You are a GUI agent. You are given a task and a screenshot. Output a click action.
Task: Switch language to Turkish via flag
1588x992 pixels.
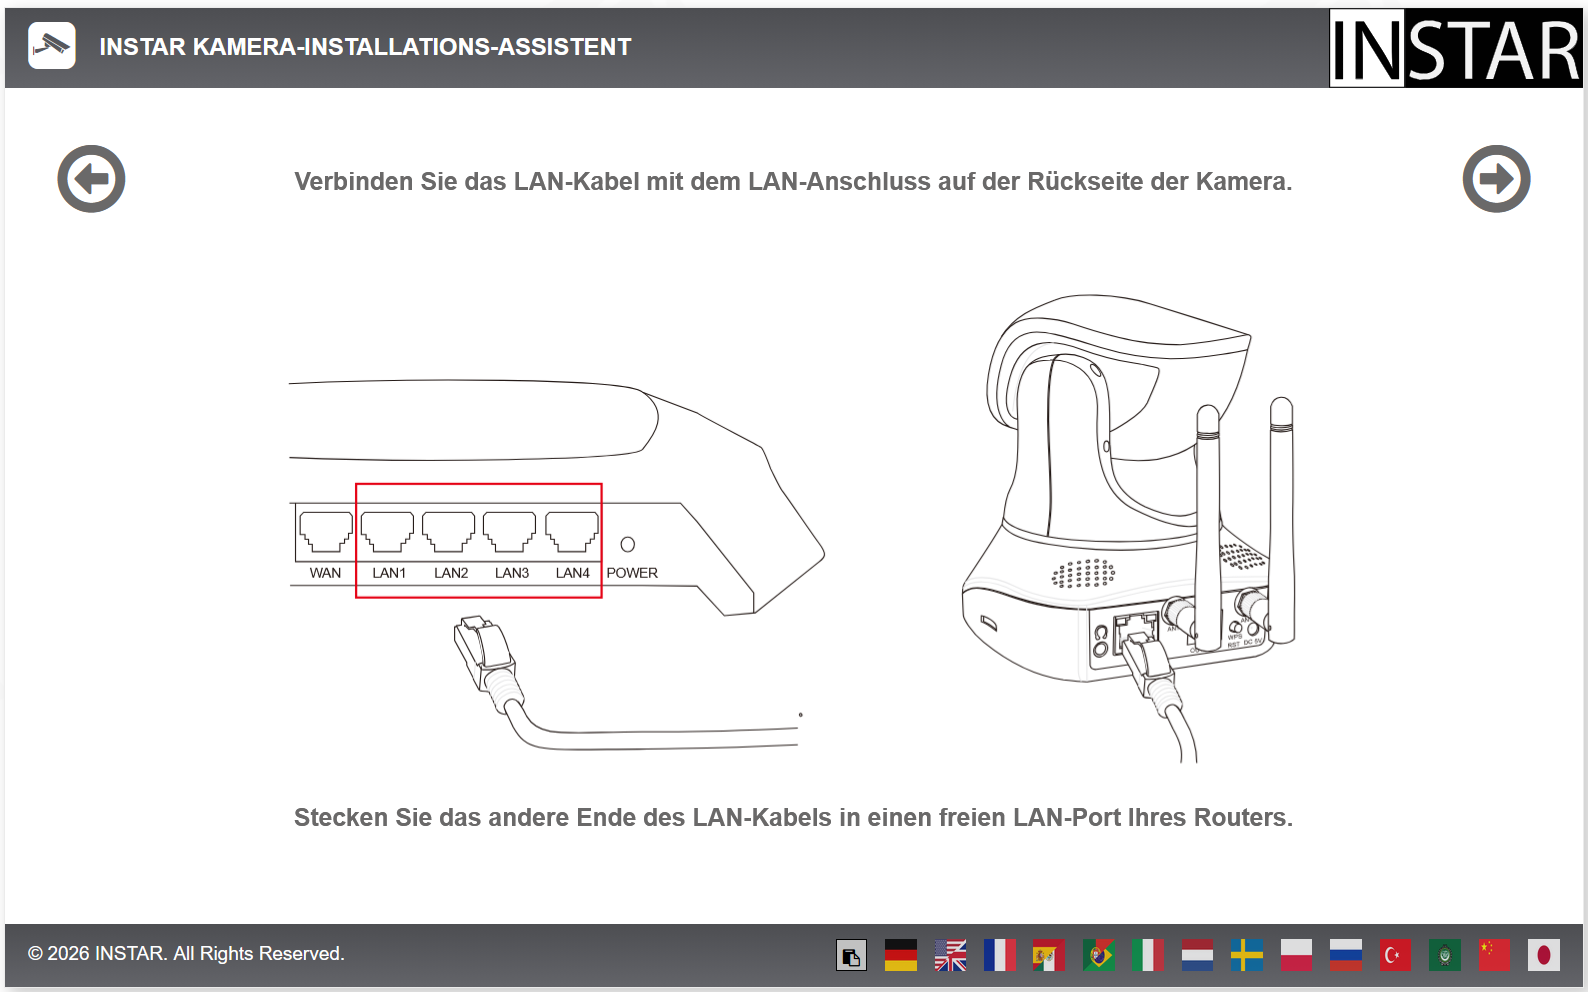1395,956
